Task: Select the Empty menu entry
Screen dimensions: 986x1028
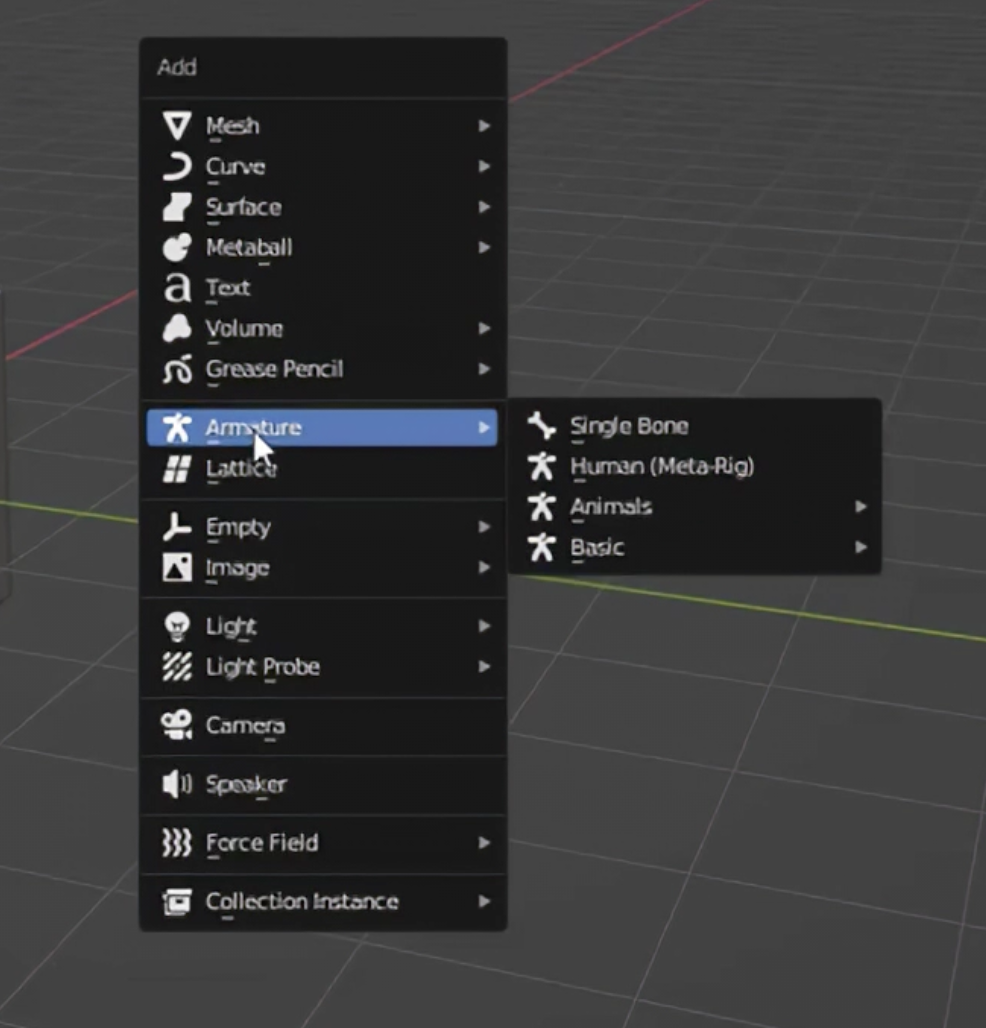Action: [323, 527]
